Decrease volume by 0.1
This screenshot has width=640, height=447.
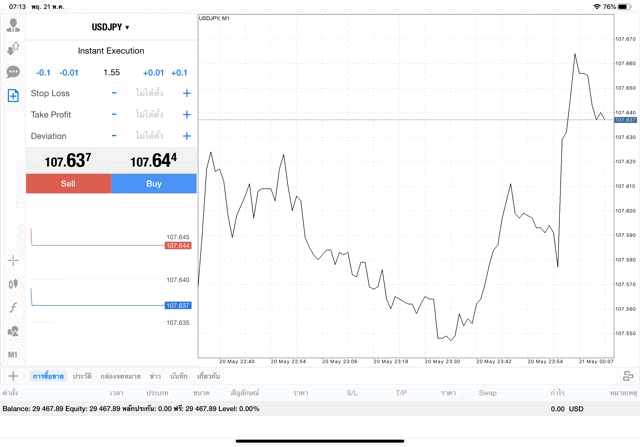[x=43, y=72]
